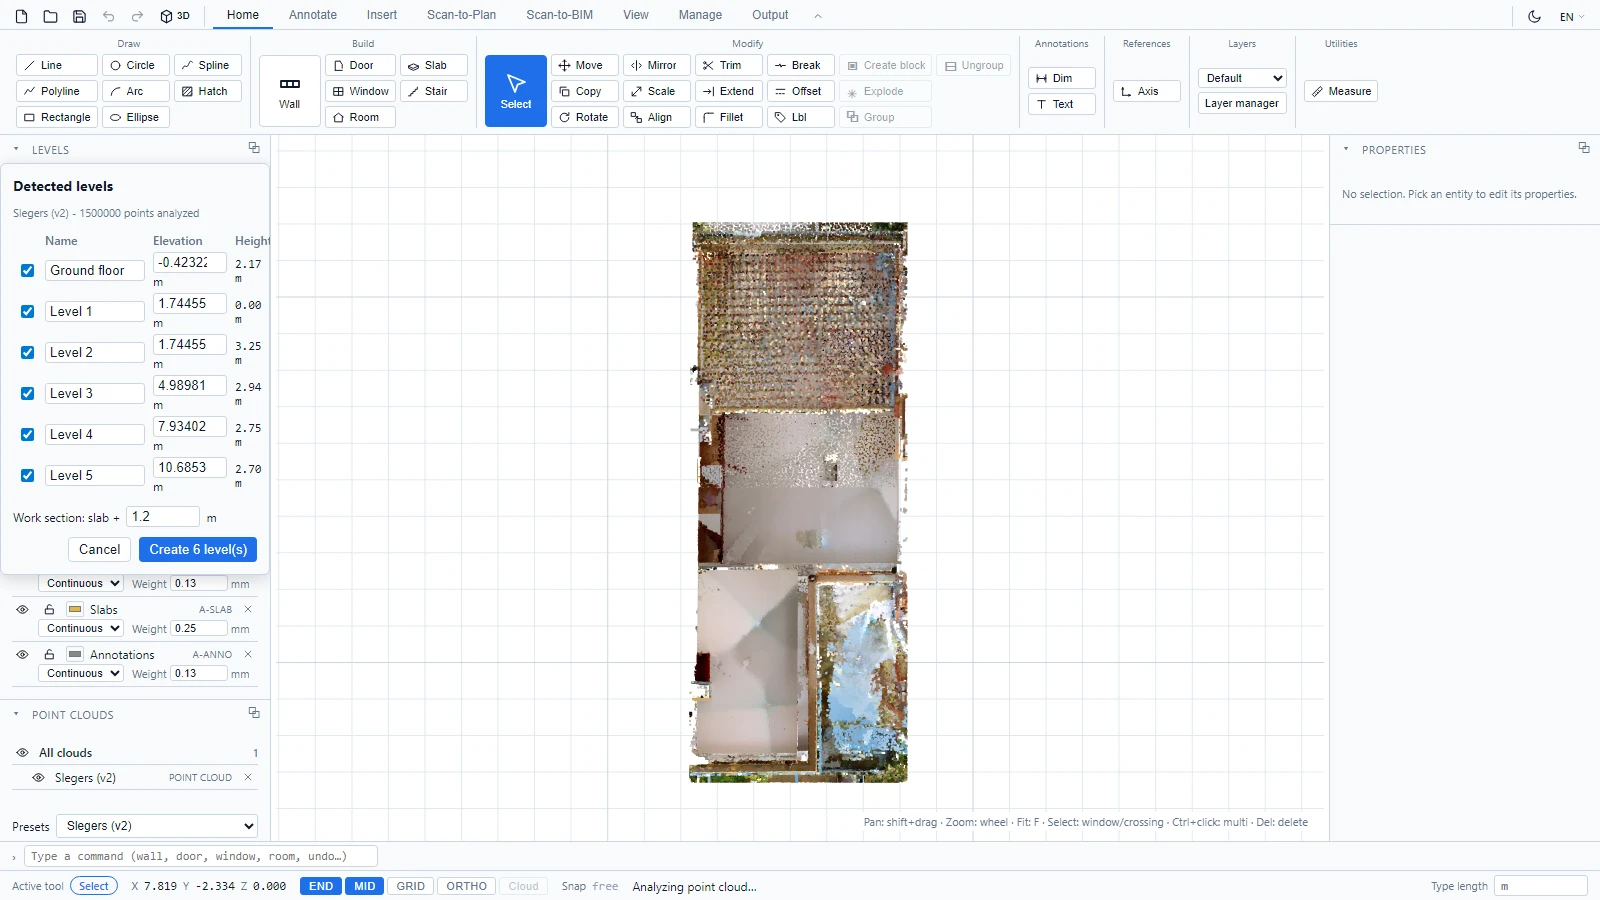Collapse the LEVELS panel
Screen dimensions: 1600x900
[x=16, y=149]
